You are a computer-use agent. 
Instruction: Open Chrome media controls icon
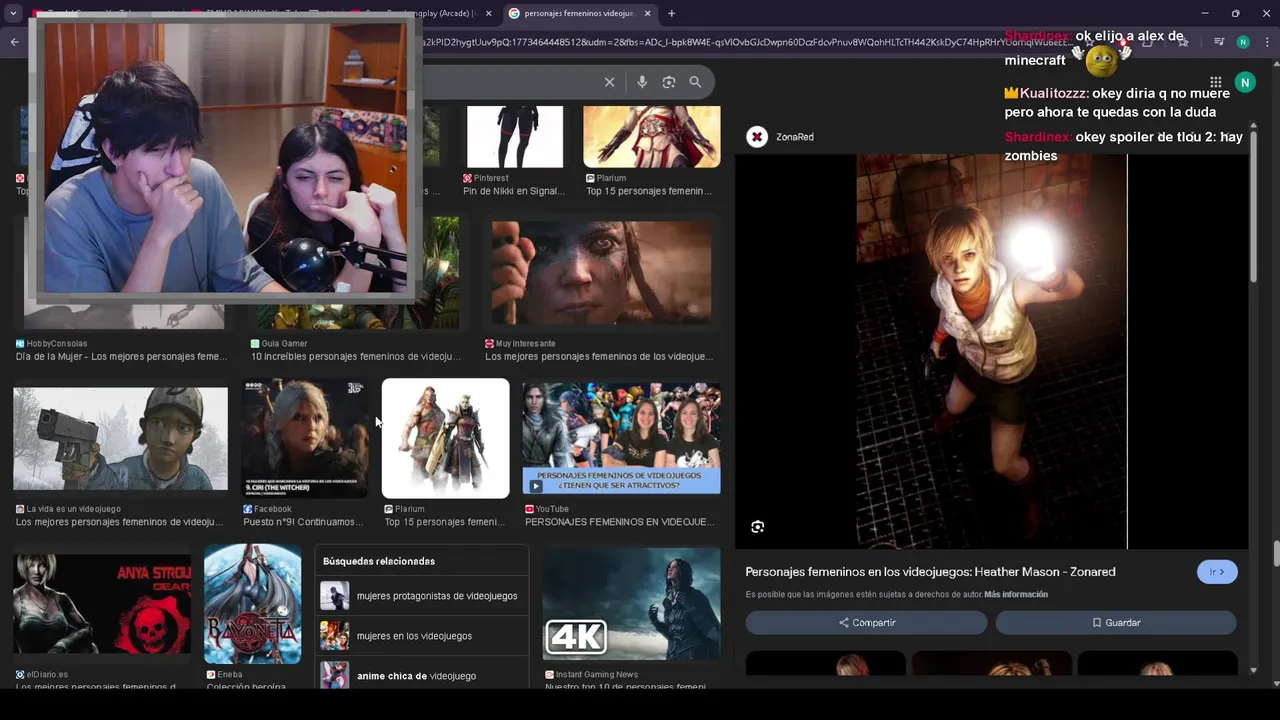(x=1218, y=42)
